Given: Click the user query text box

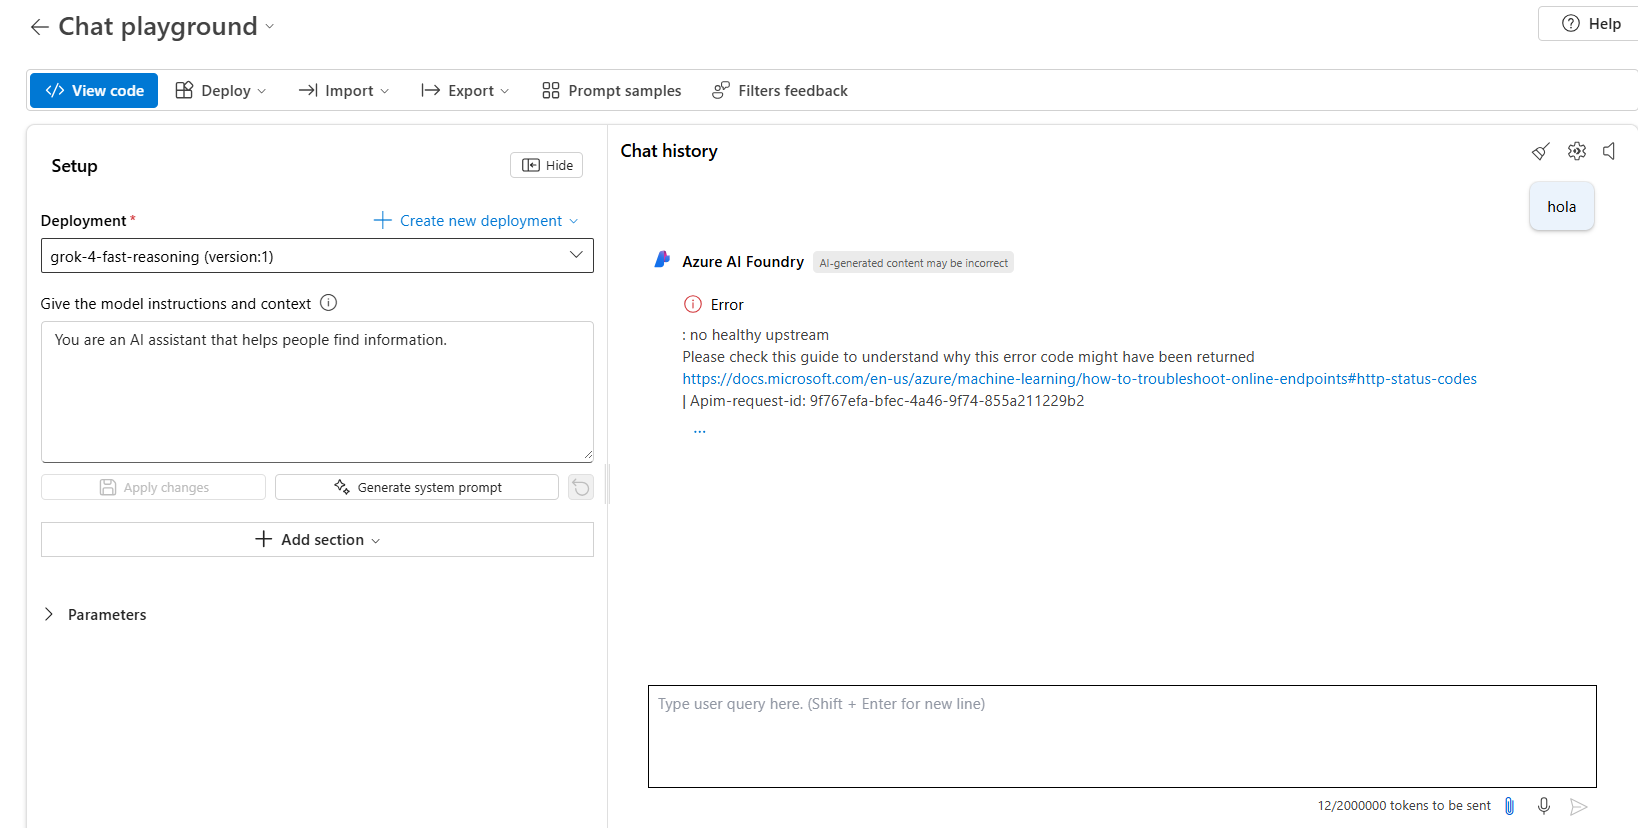Looking at the screenshot, I should (1121, 736).
